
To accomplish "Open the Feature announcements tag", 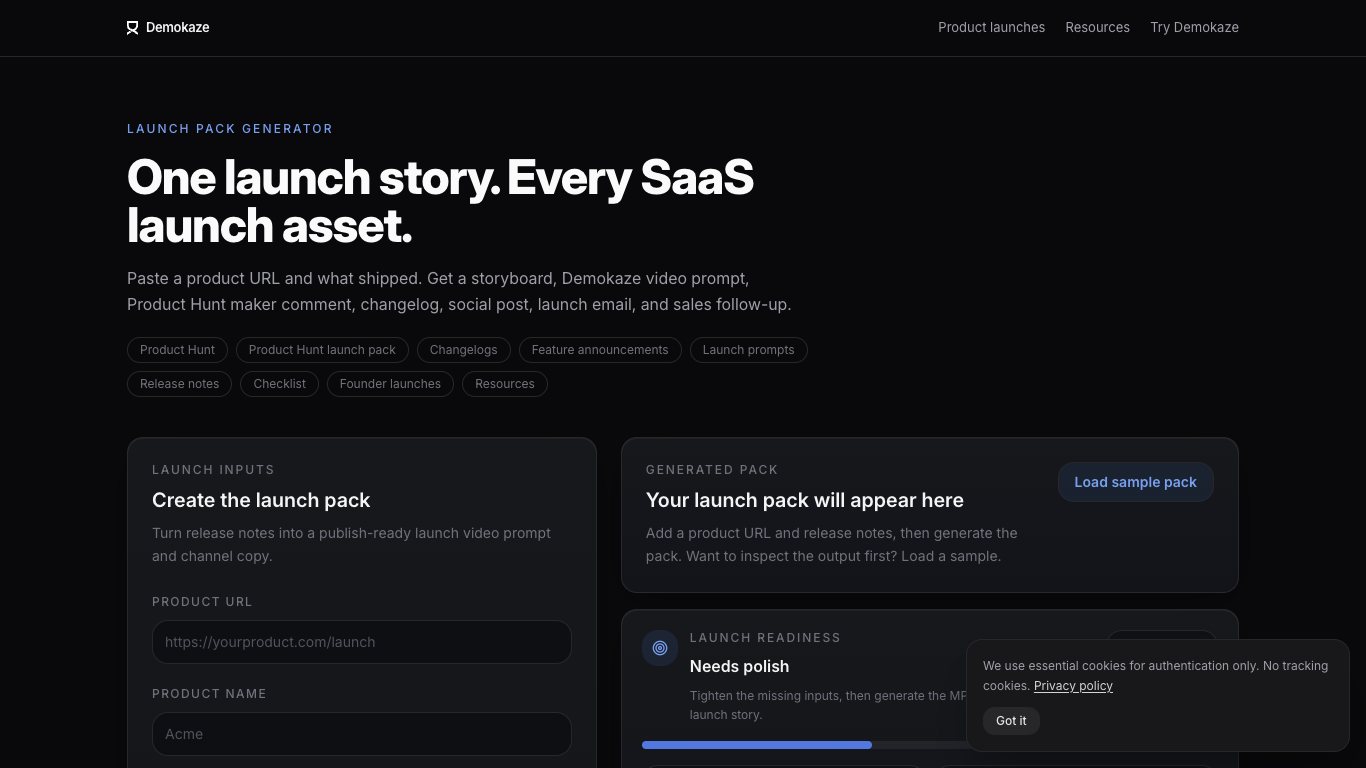I will pos(600,350).
